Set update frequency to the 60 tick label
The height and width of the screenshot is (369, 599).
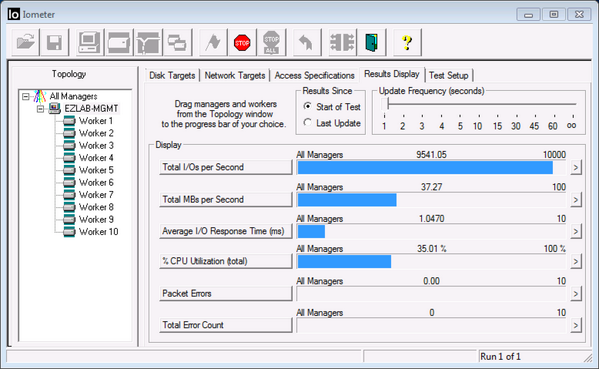[552, 126]
